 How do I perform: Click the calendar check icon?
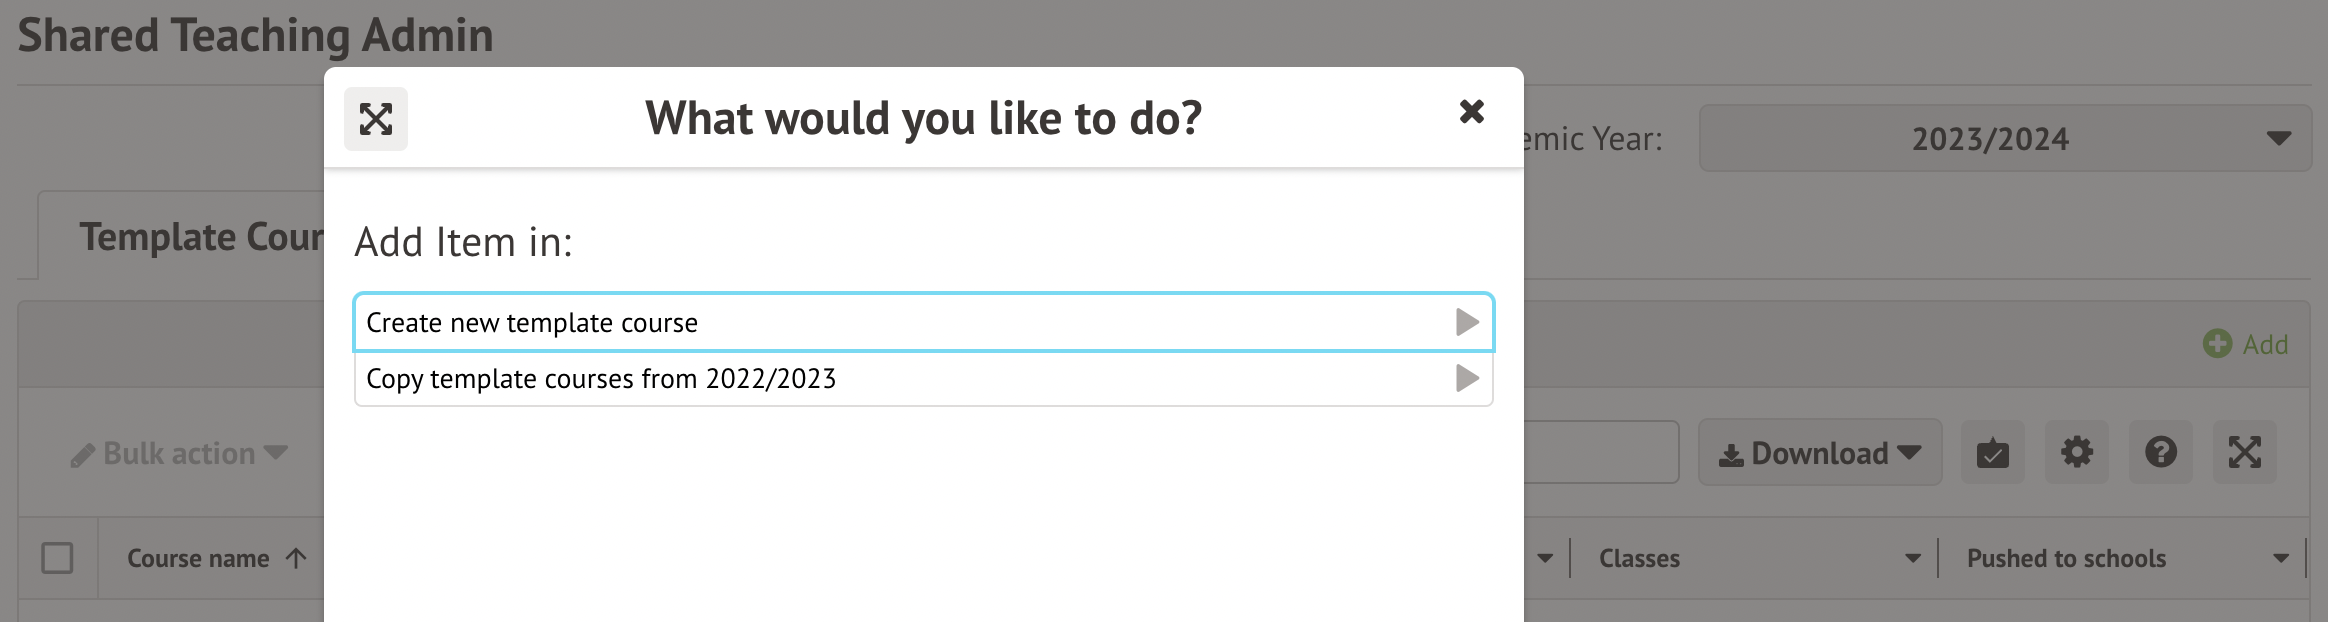click(1992, 453)
